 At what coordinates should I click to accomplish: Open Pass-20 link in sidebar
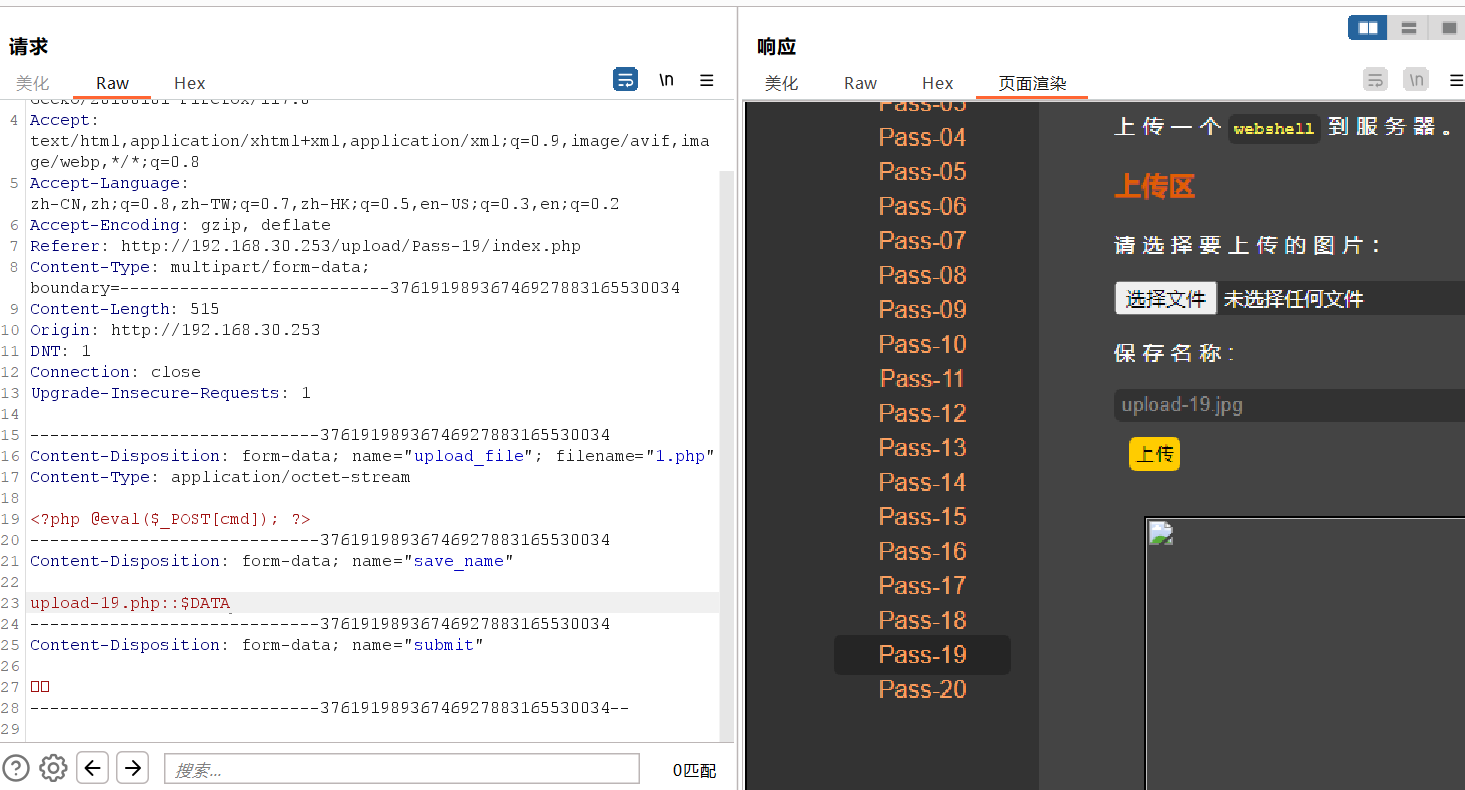click(922, 689)
